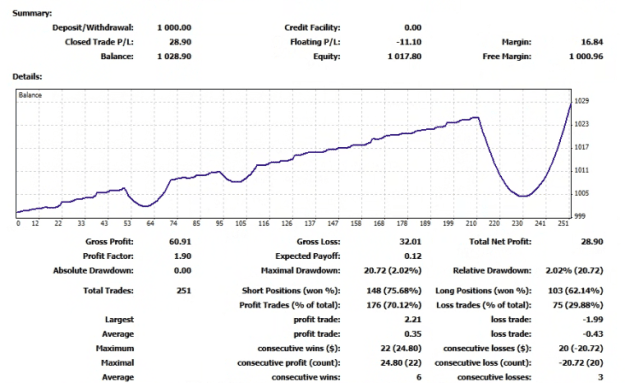
Task: Click the average profit trade value 0.35
Action: [x=413, y=334]
